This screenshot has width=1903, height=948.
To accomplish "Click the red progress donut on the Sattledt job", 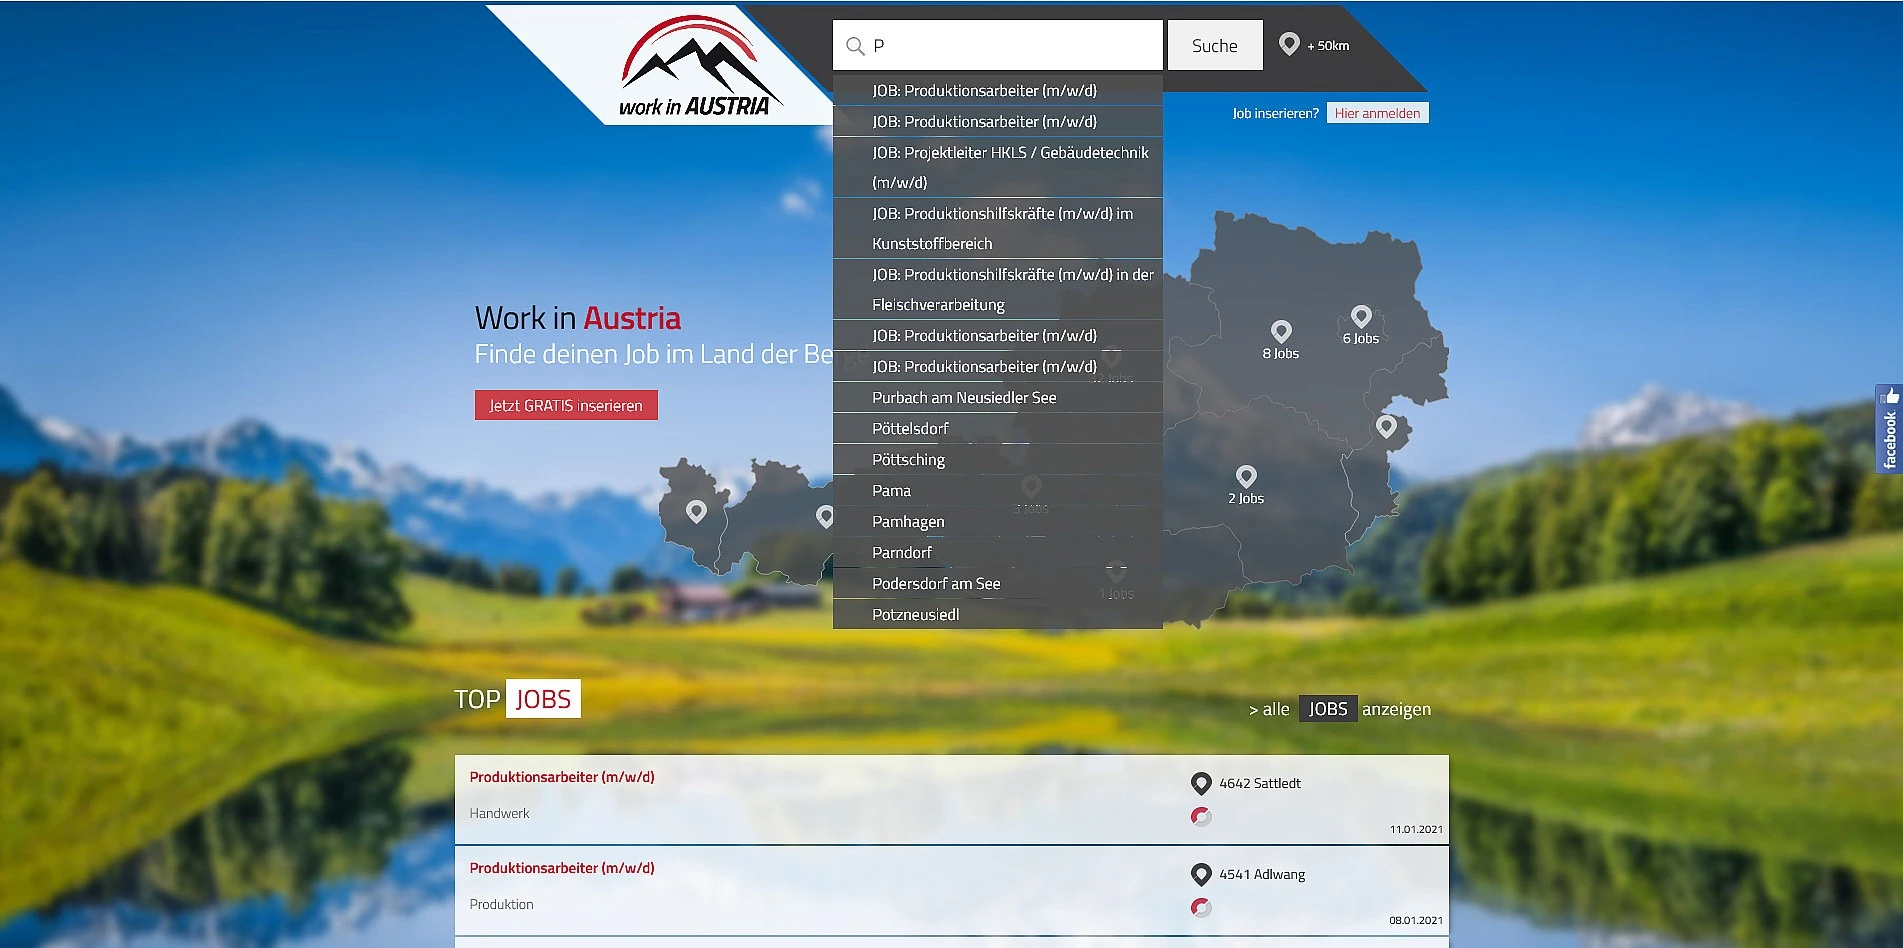I will click(1199, 816).
